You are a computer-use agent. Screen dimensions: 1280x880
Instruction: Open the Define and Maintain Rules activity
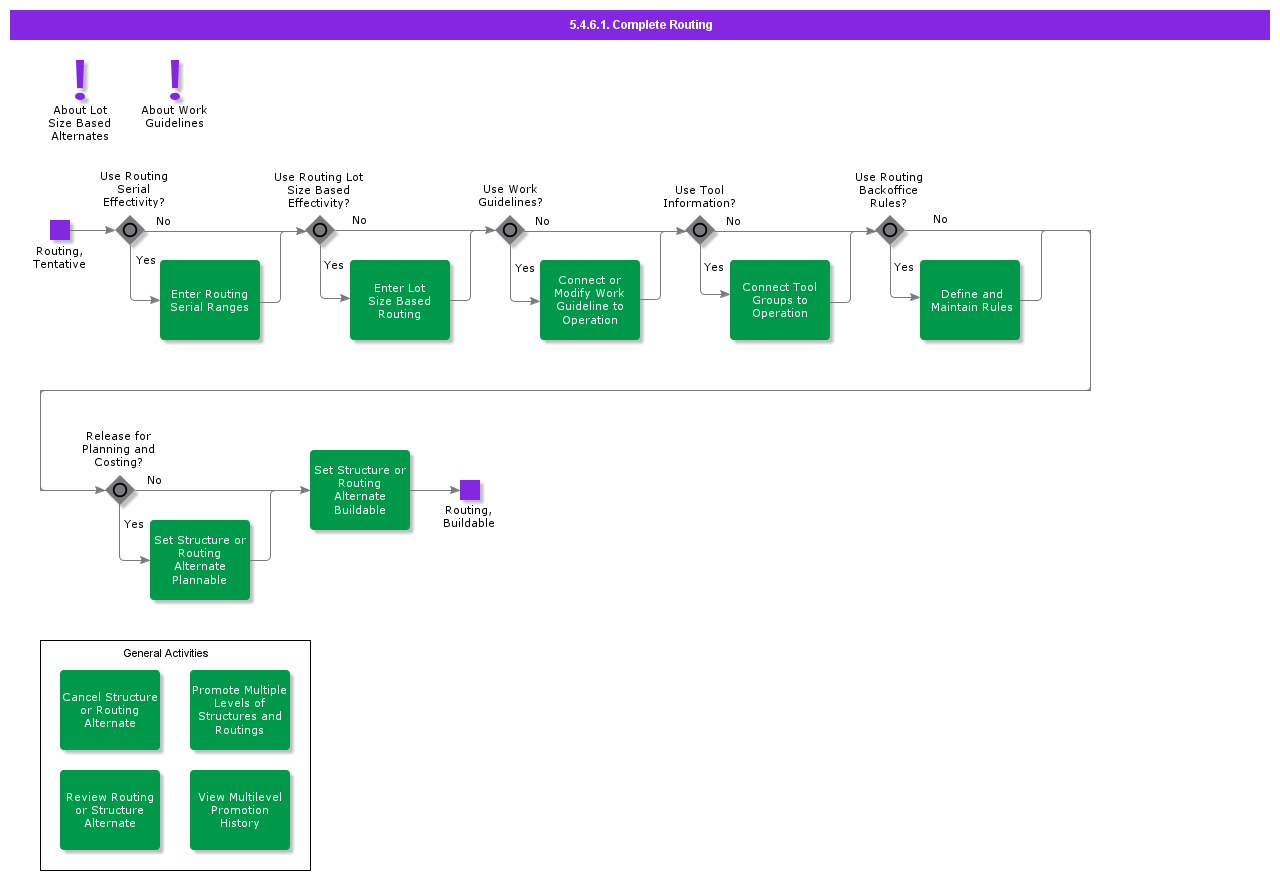(x=970, y=300)
